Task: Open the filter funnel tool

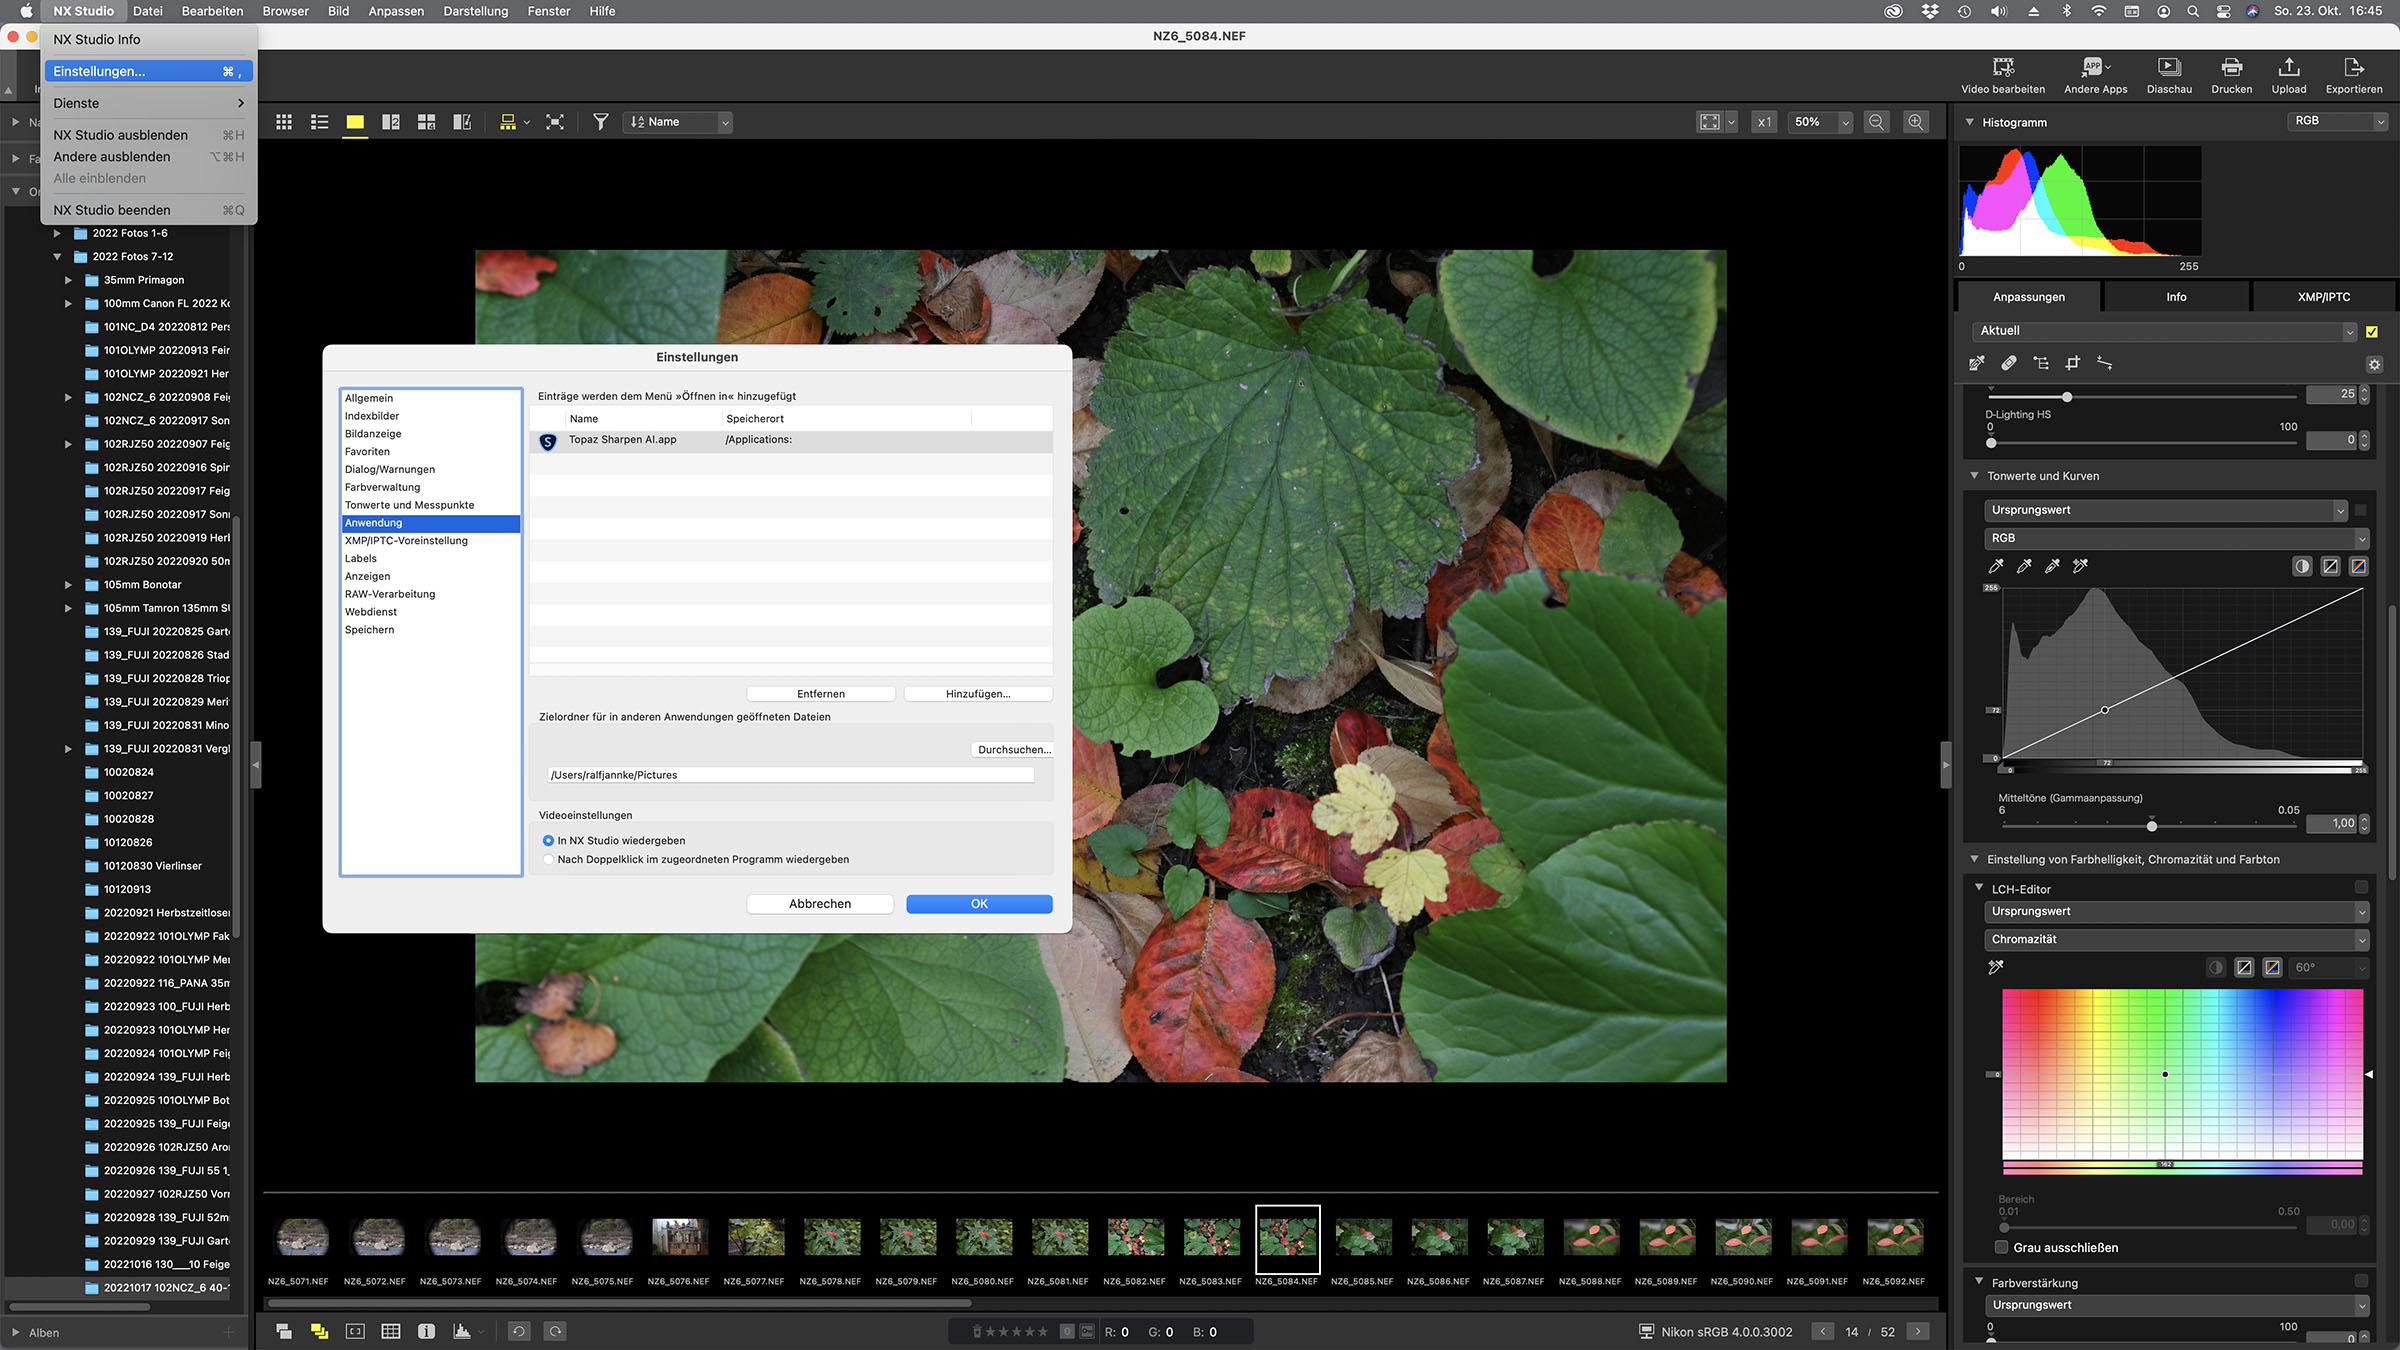Action: 601,122
